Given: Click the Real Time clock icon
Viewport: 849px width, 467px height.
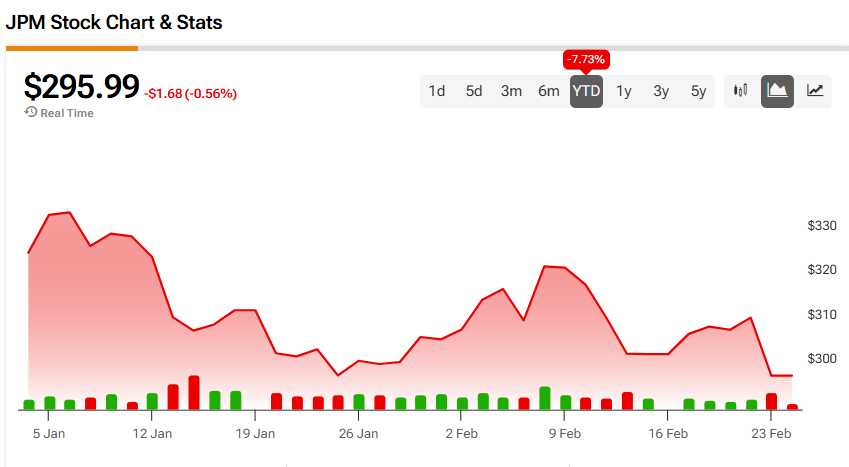Looking at the screenshot, I should click(31, 112).
